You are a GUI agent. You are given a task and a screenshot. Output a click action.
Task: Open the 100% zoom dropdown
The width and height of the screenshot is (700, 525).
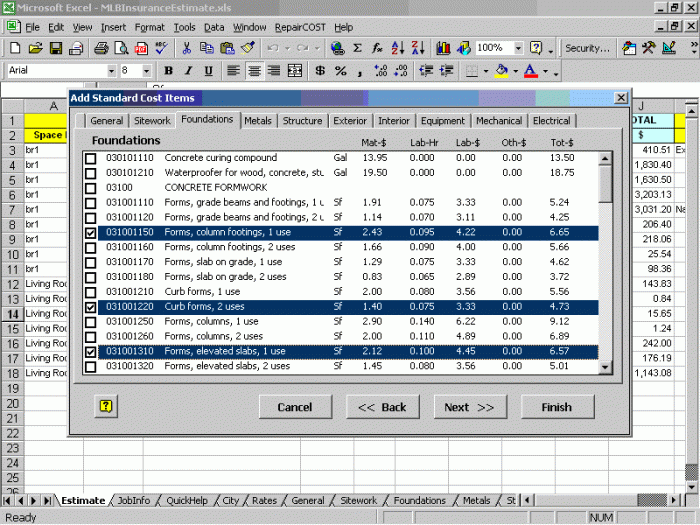(x=516, y=48)
